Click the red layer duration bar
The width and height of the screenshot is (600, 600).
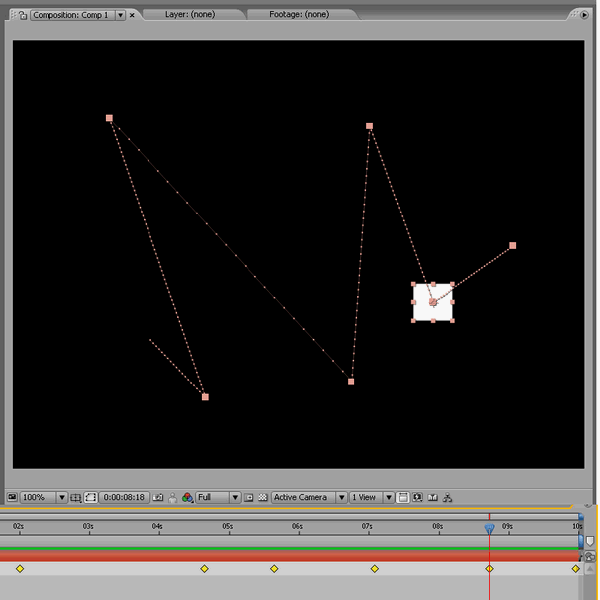coord(289,556)
